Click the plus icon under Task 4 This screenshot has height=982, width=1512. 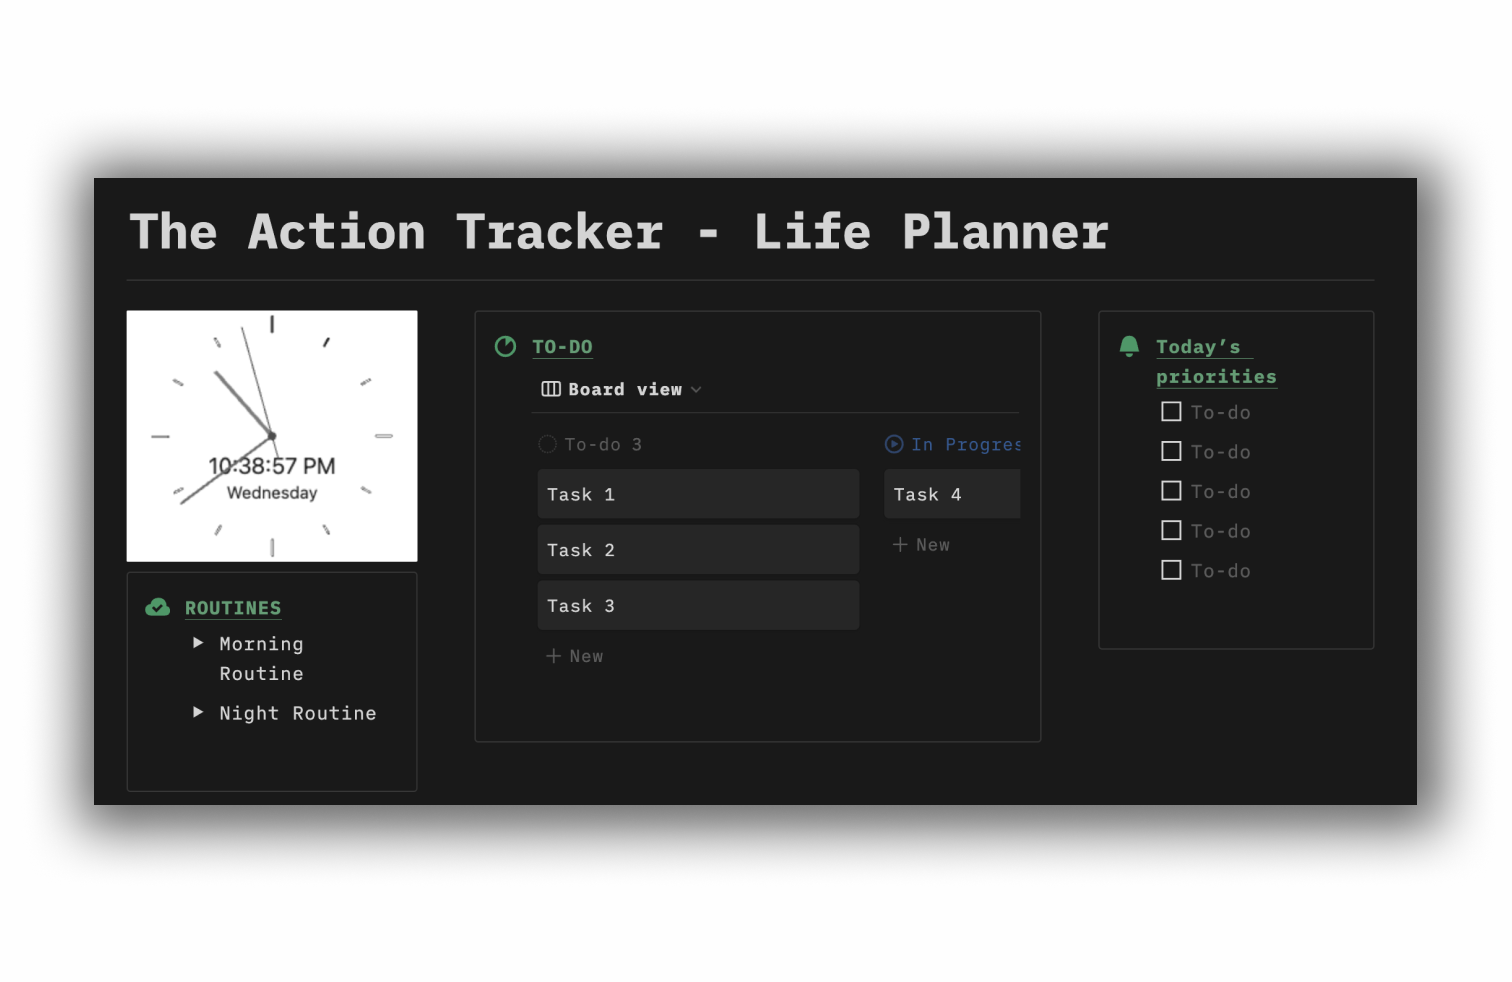[x=900, y=544]
